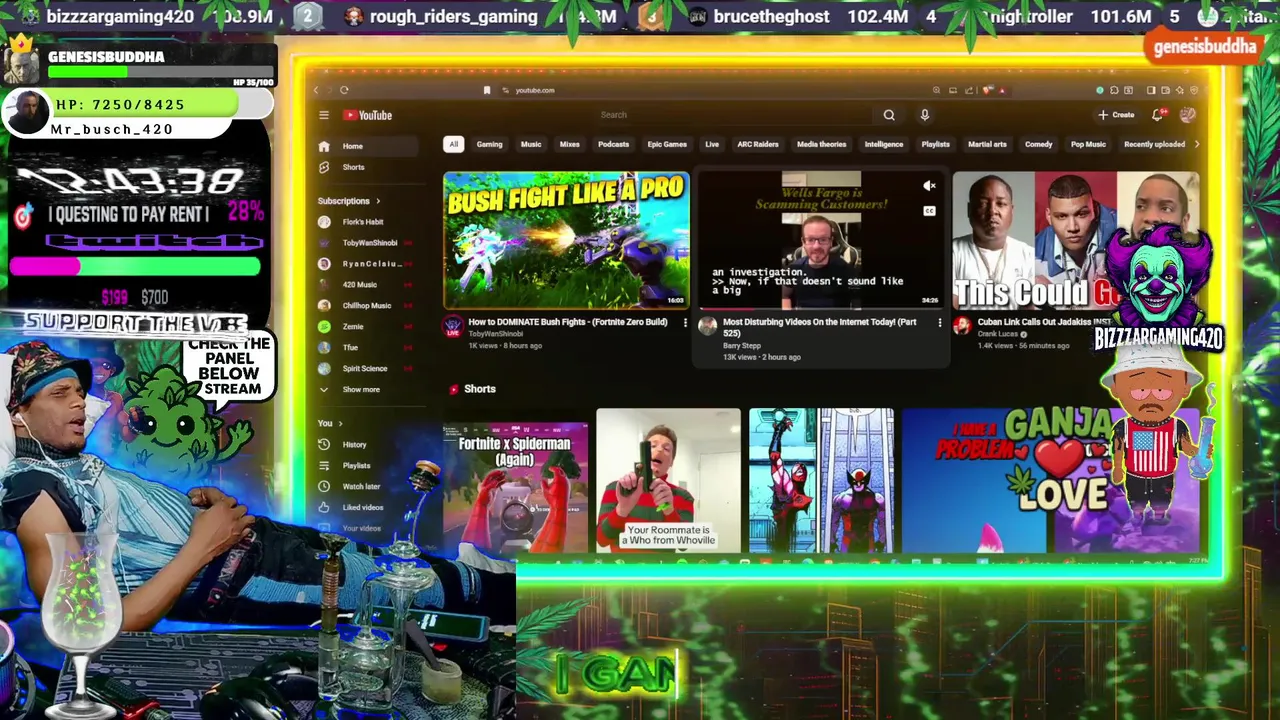Open the YouTube hamburger guide menu
The image size is (1280, 720).
coord(324,115)
